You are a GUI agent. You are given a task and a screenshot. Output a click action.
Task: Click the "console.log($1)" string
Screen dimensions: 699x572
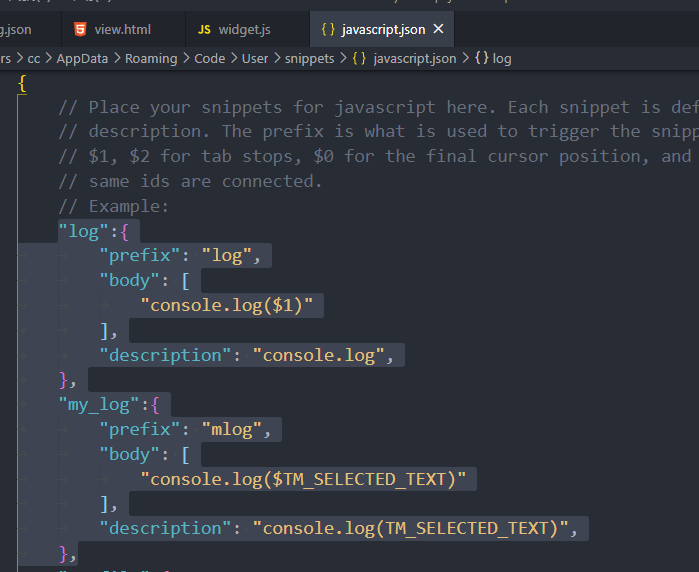[x=227, y=305]
